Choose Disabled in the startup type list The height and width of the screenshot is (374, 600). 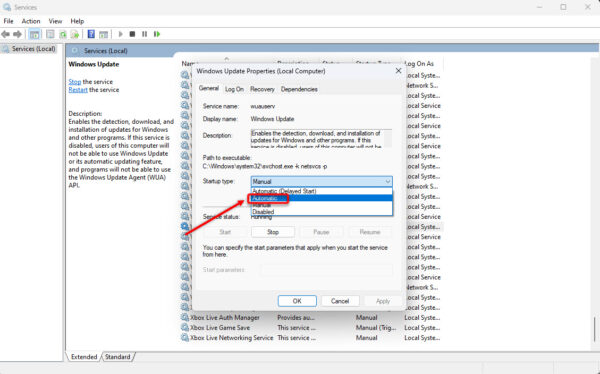click(321, 212)
